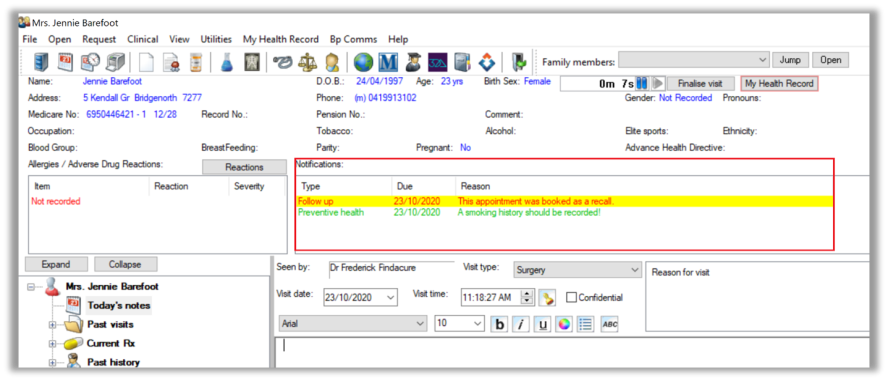888x381 pixels.
Task: Toggle bold formatting button
Action: click(499, 324)
